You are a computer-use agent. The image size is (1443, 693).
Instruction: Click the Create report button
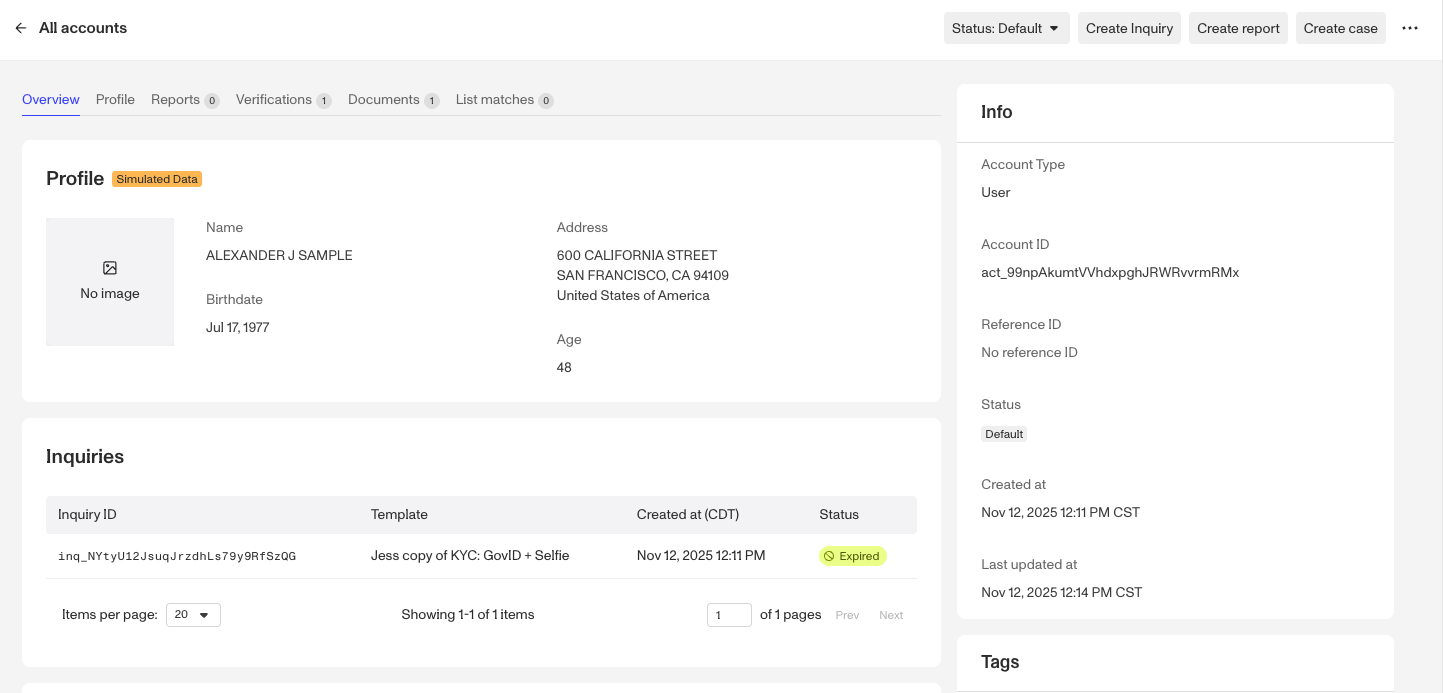coord(1238,28)
